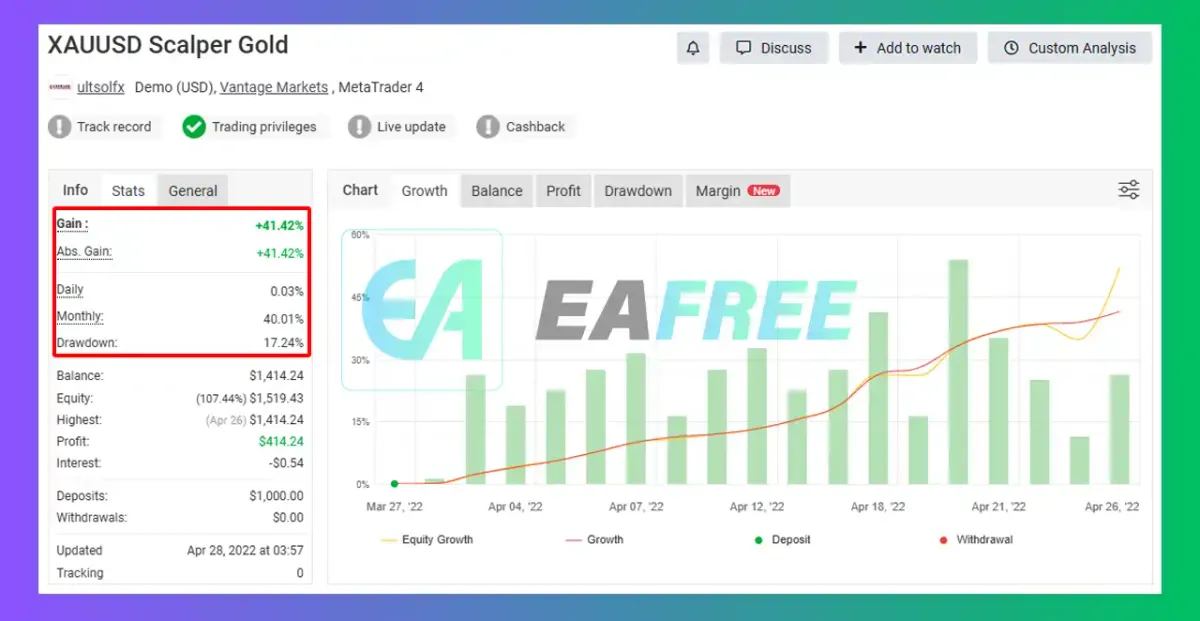Click the Apr 26, '22 axis label

point(1112,507)
